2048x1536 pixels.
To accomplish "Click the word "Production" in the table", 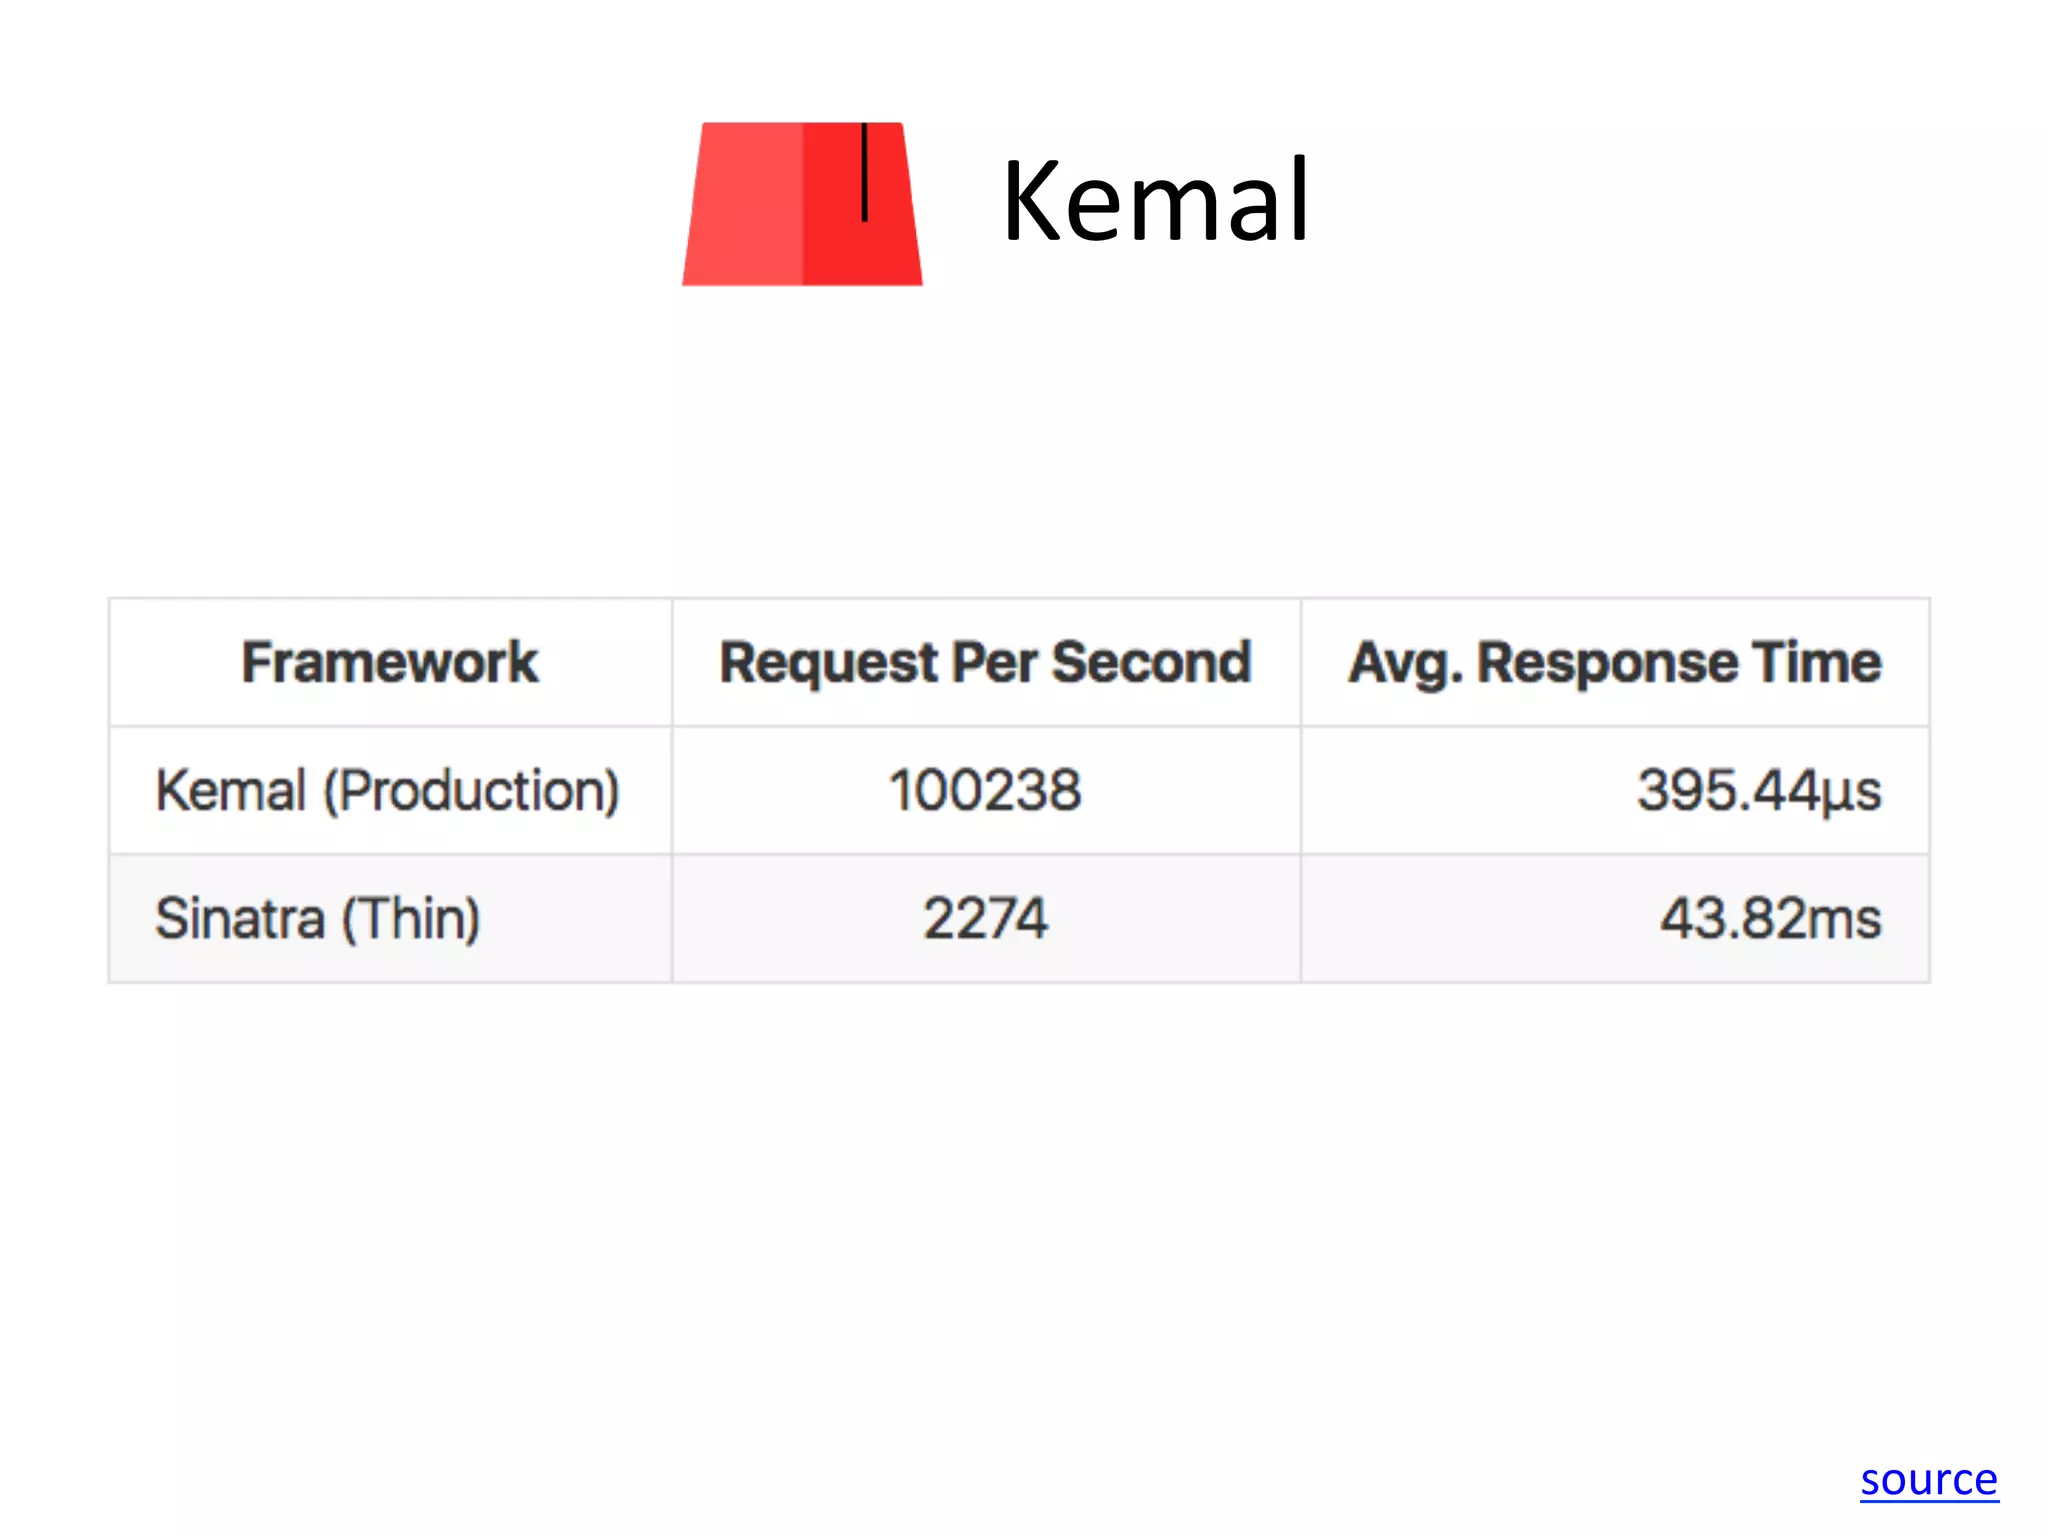I will [471, 790].
